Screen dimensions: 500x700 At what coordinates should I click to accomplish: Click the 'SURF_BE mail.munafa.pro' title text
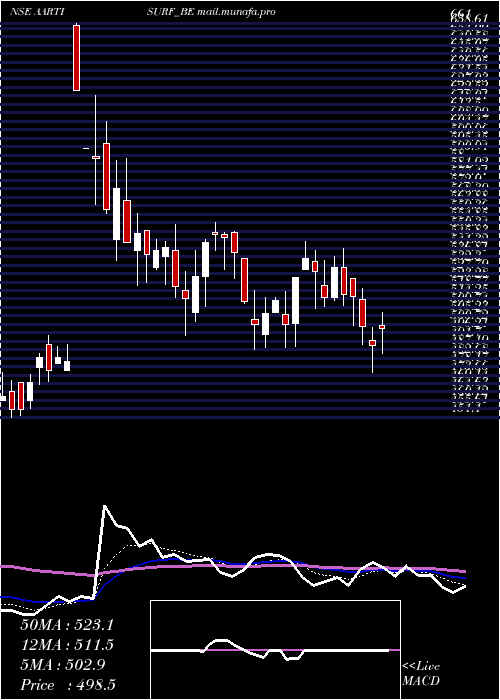(211, 12)
